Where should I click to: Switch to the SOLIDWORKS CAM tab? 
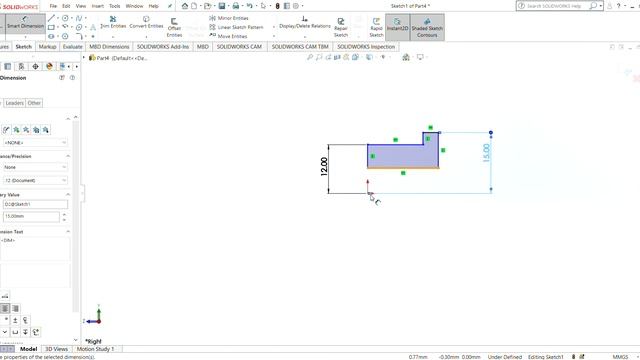point(239,47)
